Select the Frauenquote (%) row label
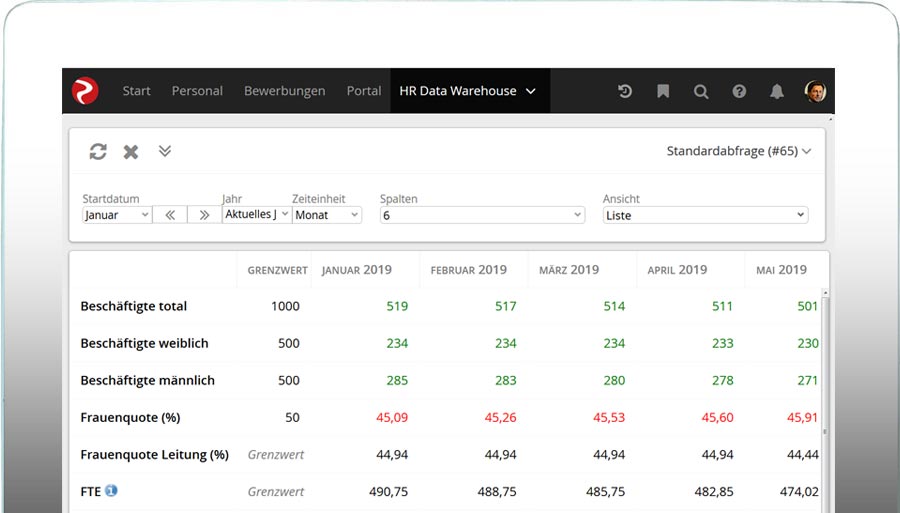The height and width of the screenshot is (513, 900). pyautogui.click(x=130, y=418)
